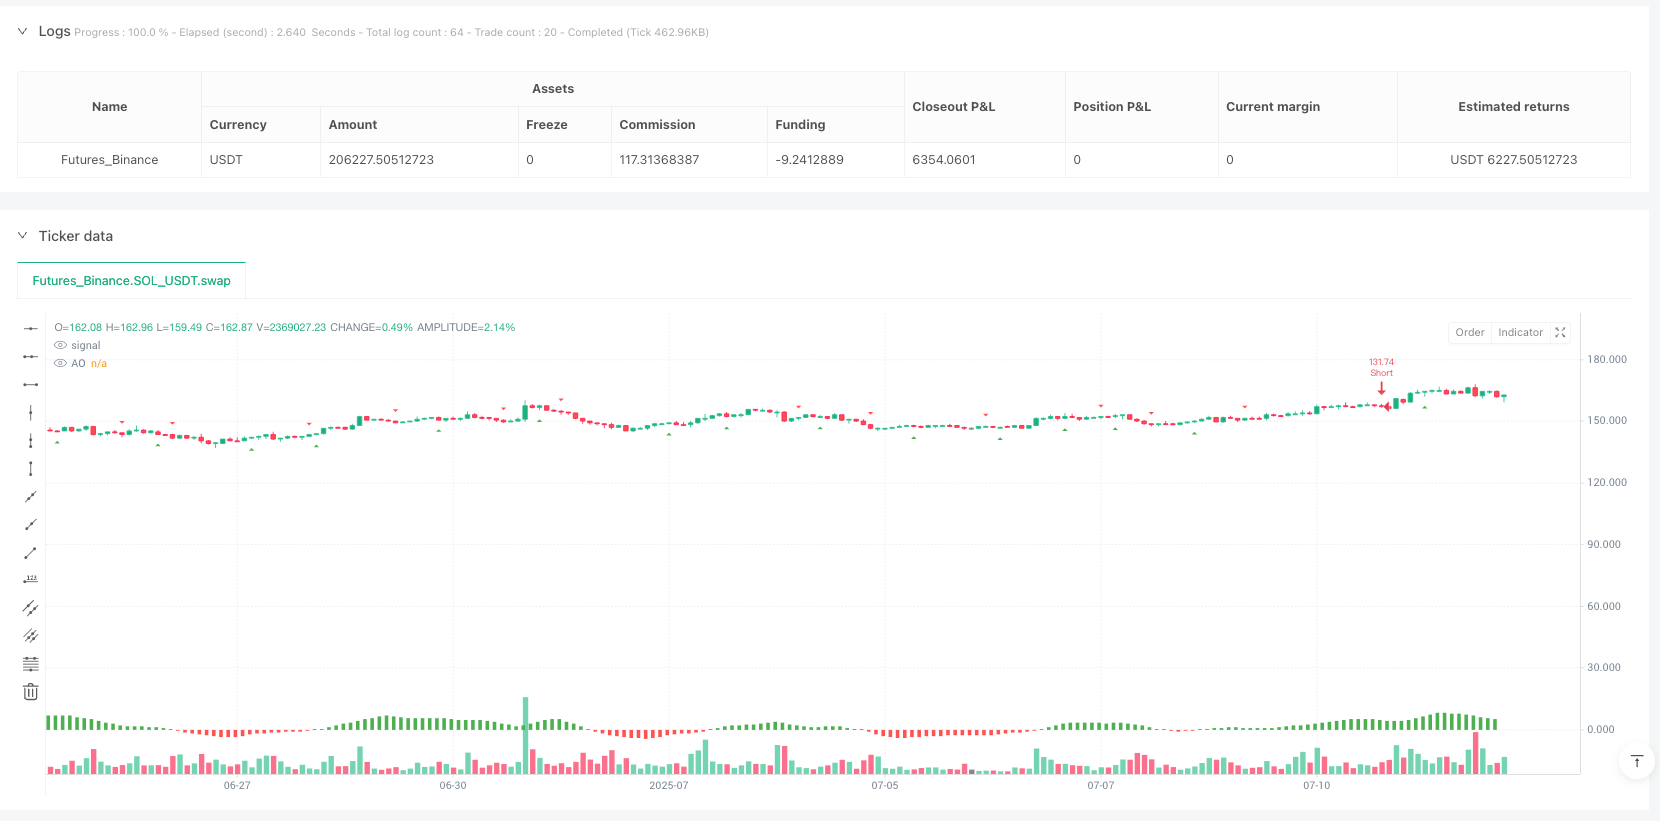Click the Order button on chart
This screenshot has width=1660, height=821.
(x=1469, y=333)
